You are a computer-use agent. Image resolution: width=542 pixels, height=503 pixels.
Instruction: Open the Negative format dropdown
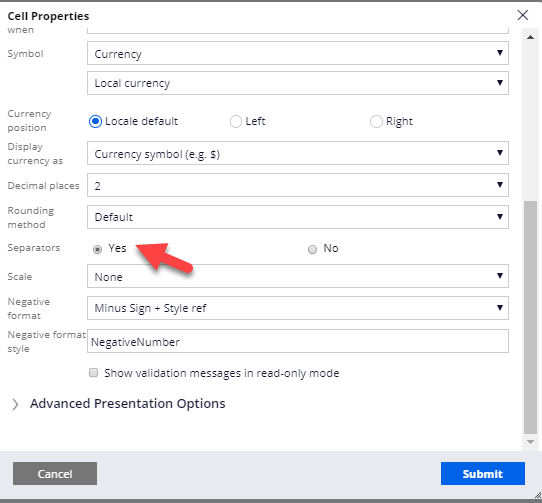298,308
